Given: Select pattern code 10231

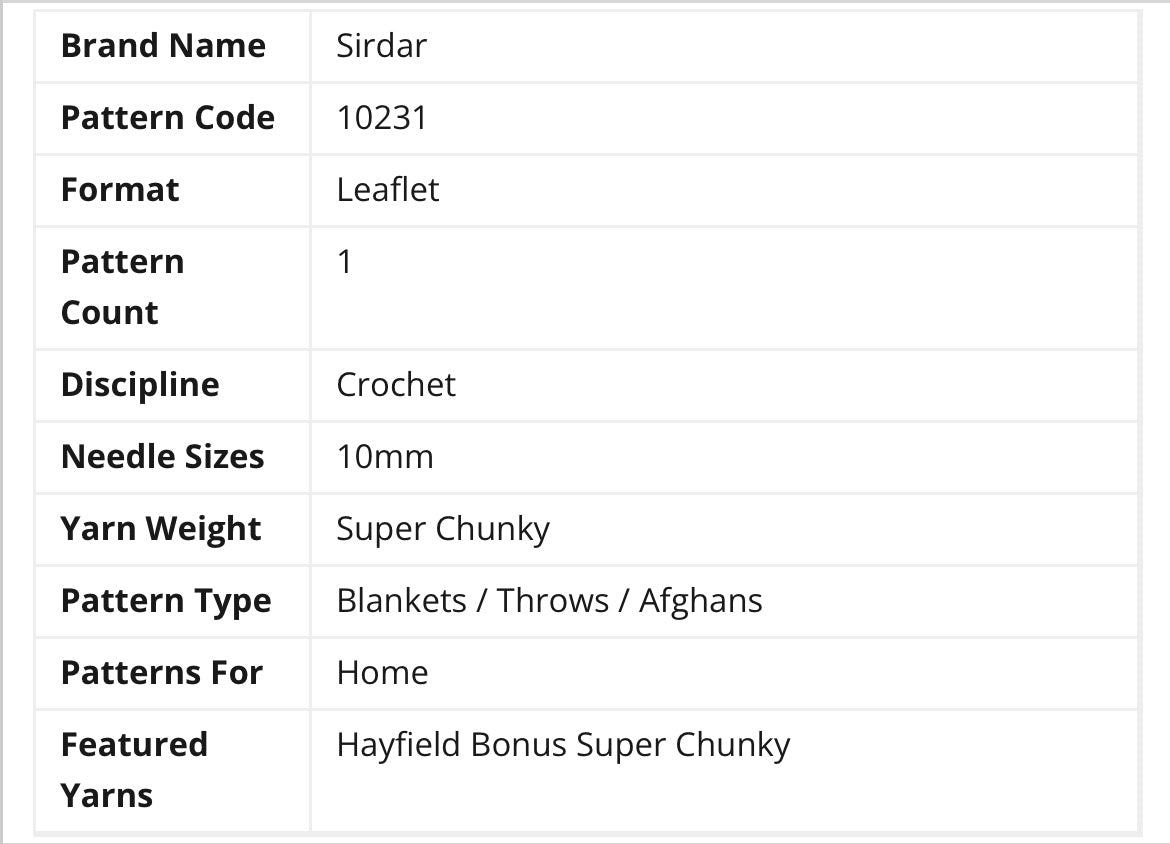Looking at the screenshot, I should (382, 118).
